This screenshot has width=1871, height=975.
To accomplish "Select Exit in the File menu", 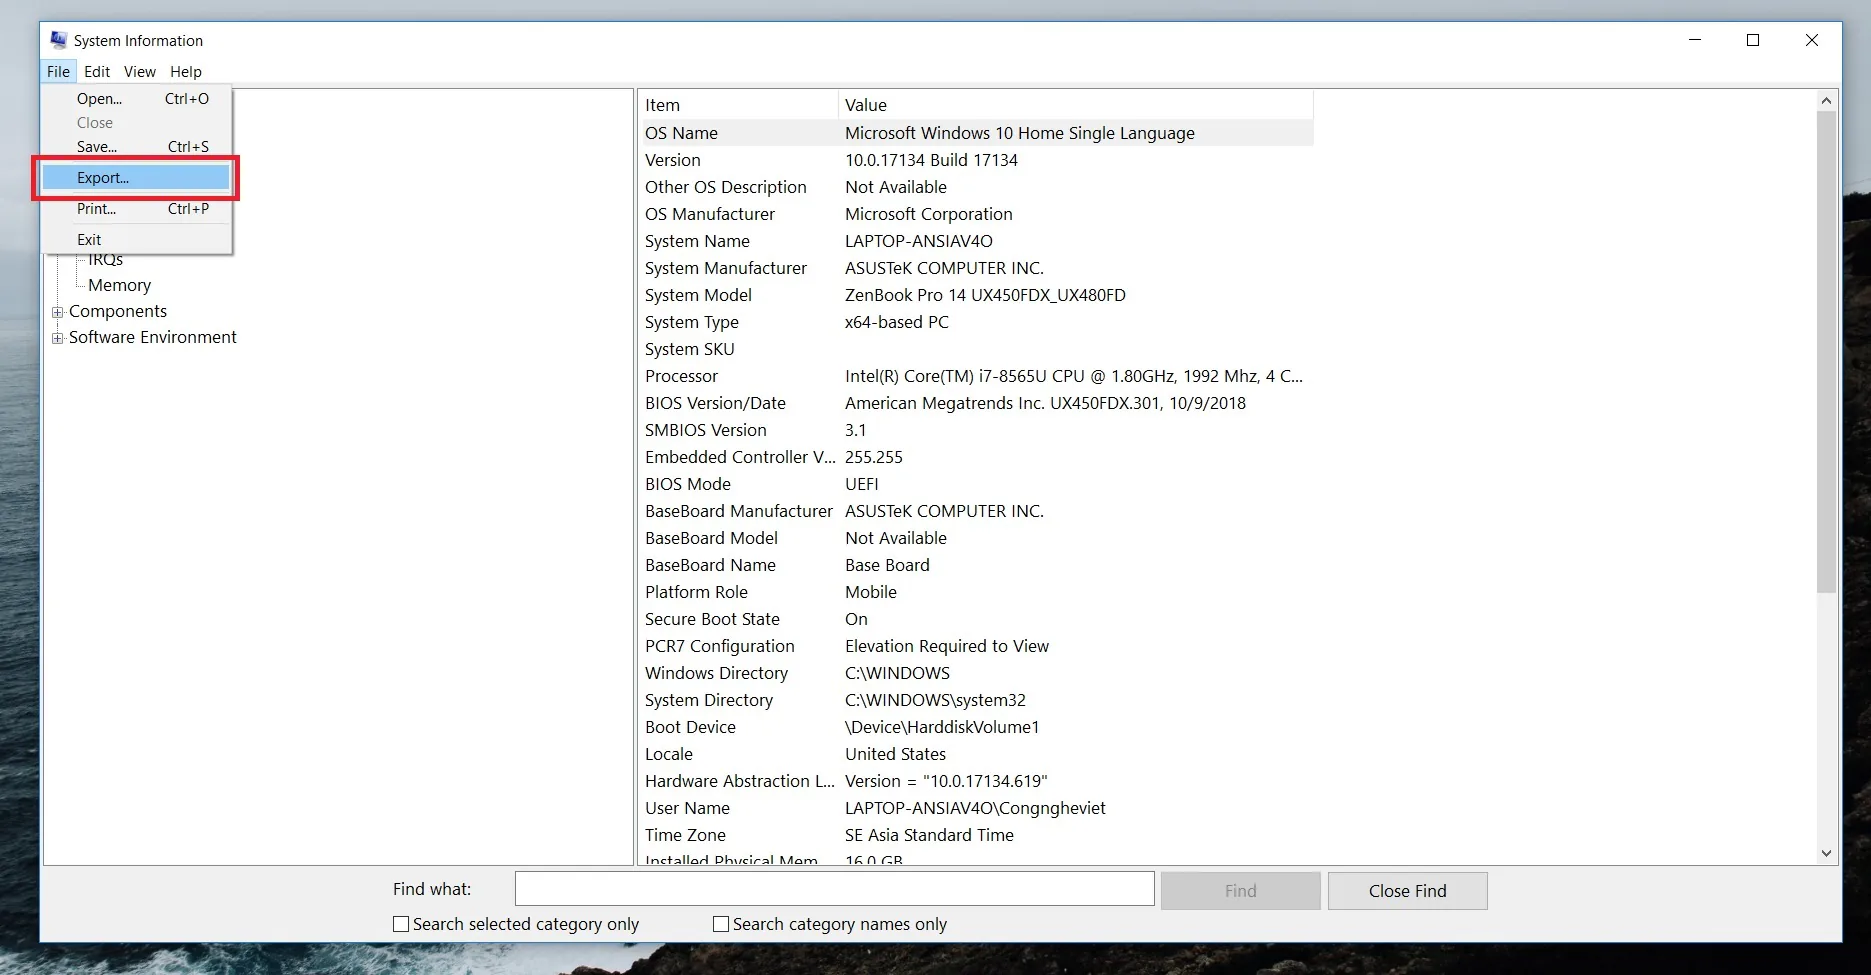I will [x=136, y=240].
